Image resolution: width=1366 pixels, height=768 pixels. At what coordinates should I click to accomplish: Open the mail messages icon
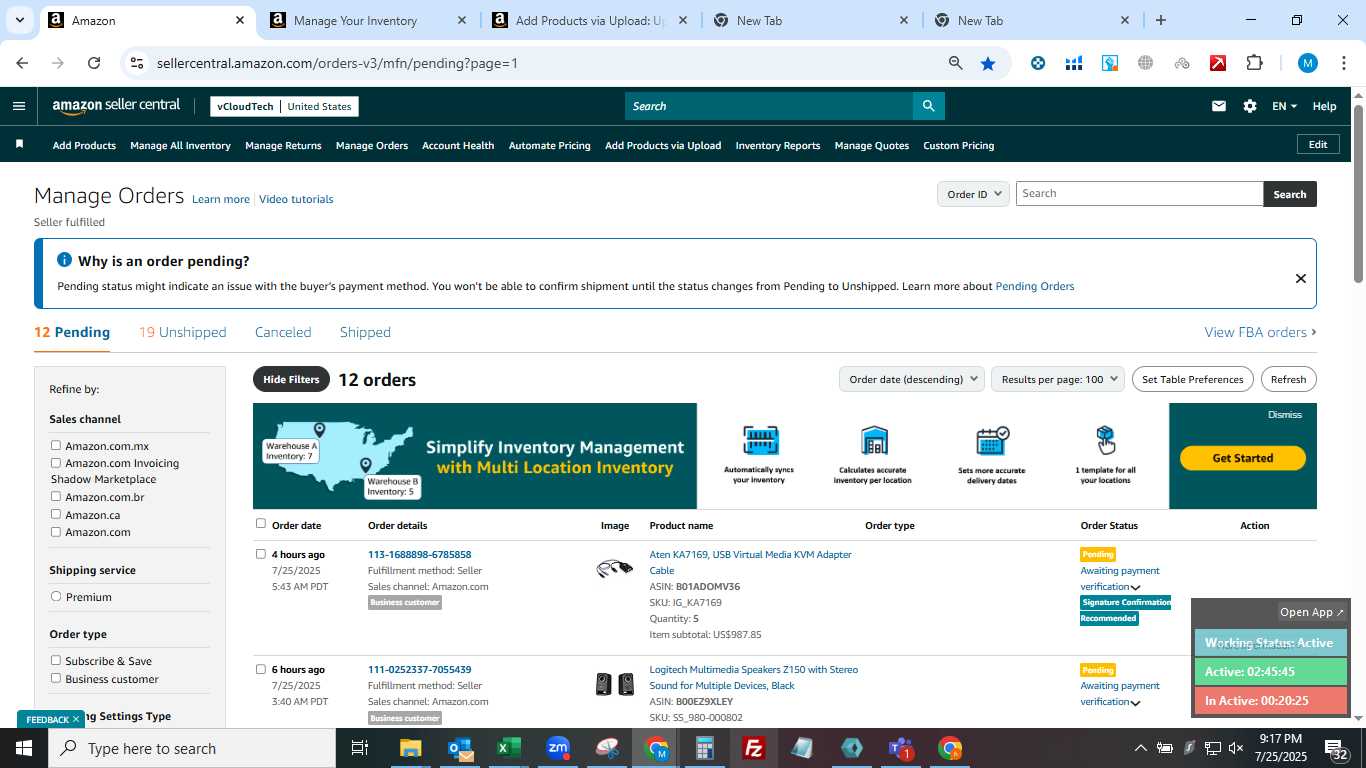tap(1218, 106)
